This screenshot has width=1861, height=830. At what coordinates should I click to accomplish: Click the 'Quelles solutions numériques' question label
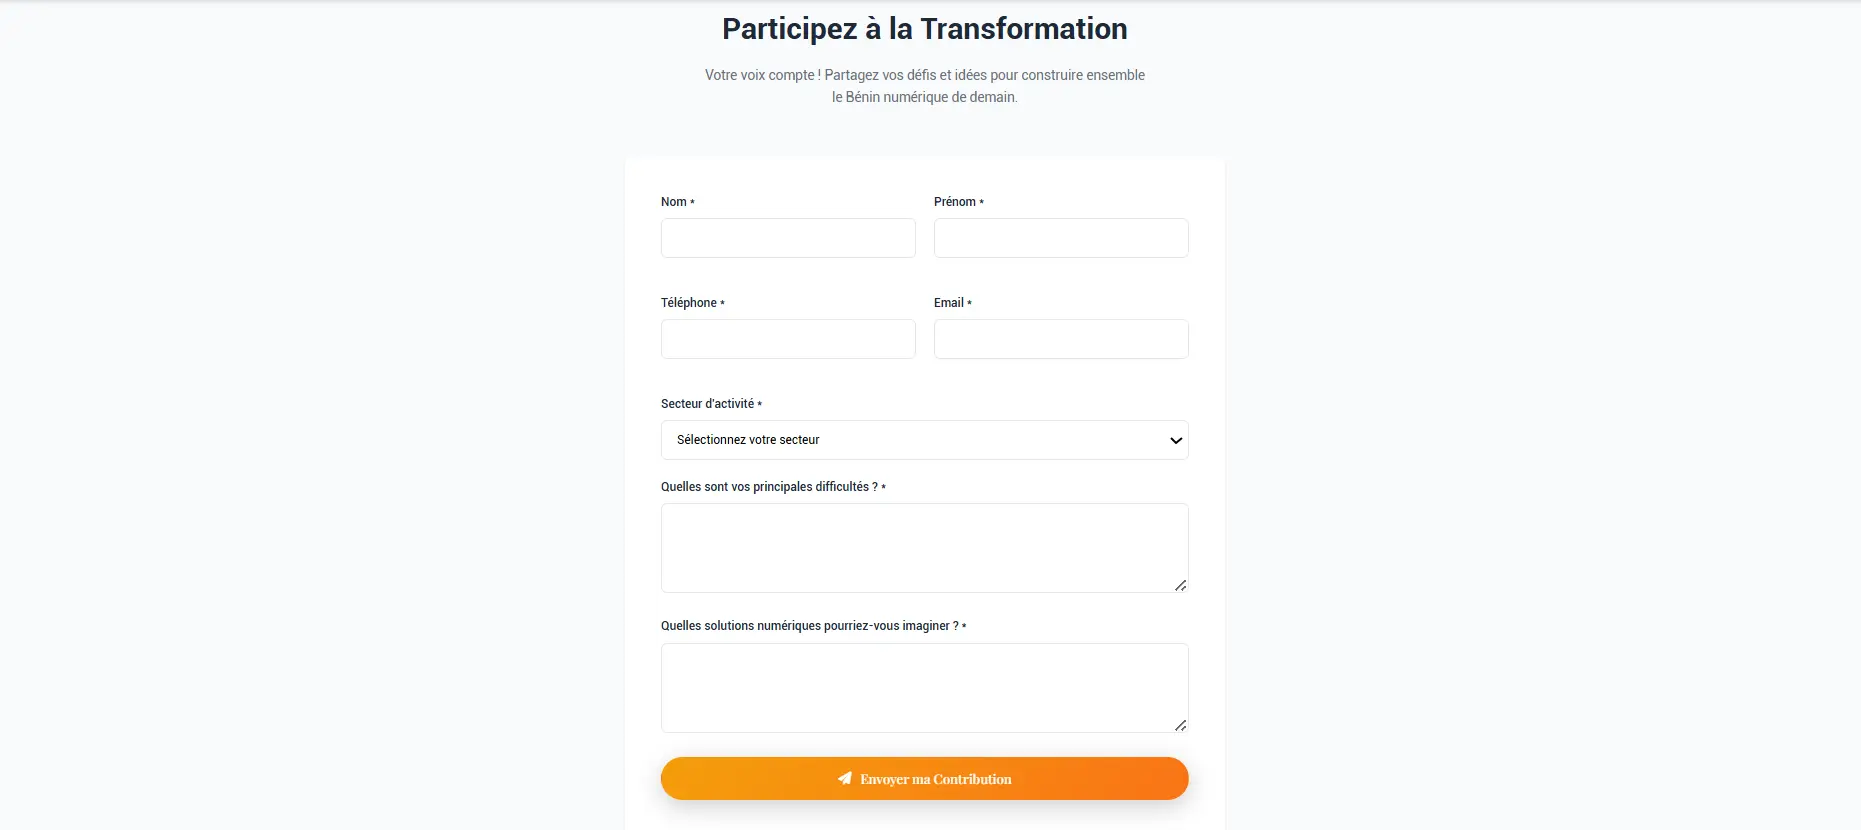tap(809, 626)
